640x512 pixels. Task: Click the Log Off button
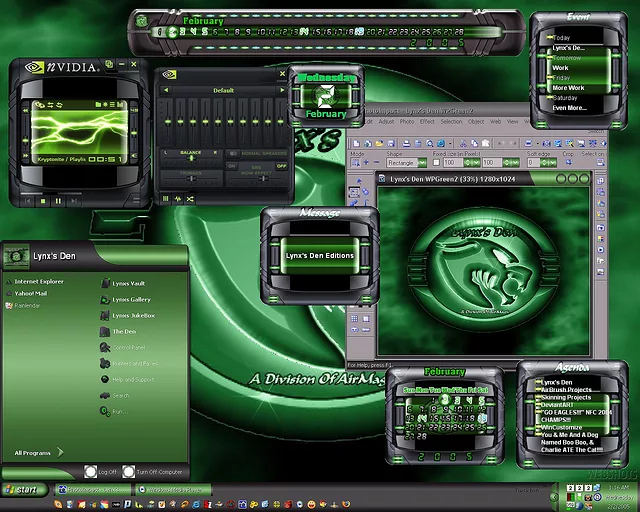100,472
